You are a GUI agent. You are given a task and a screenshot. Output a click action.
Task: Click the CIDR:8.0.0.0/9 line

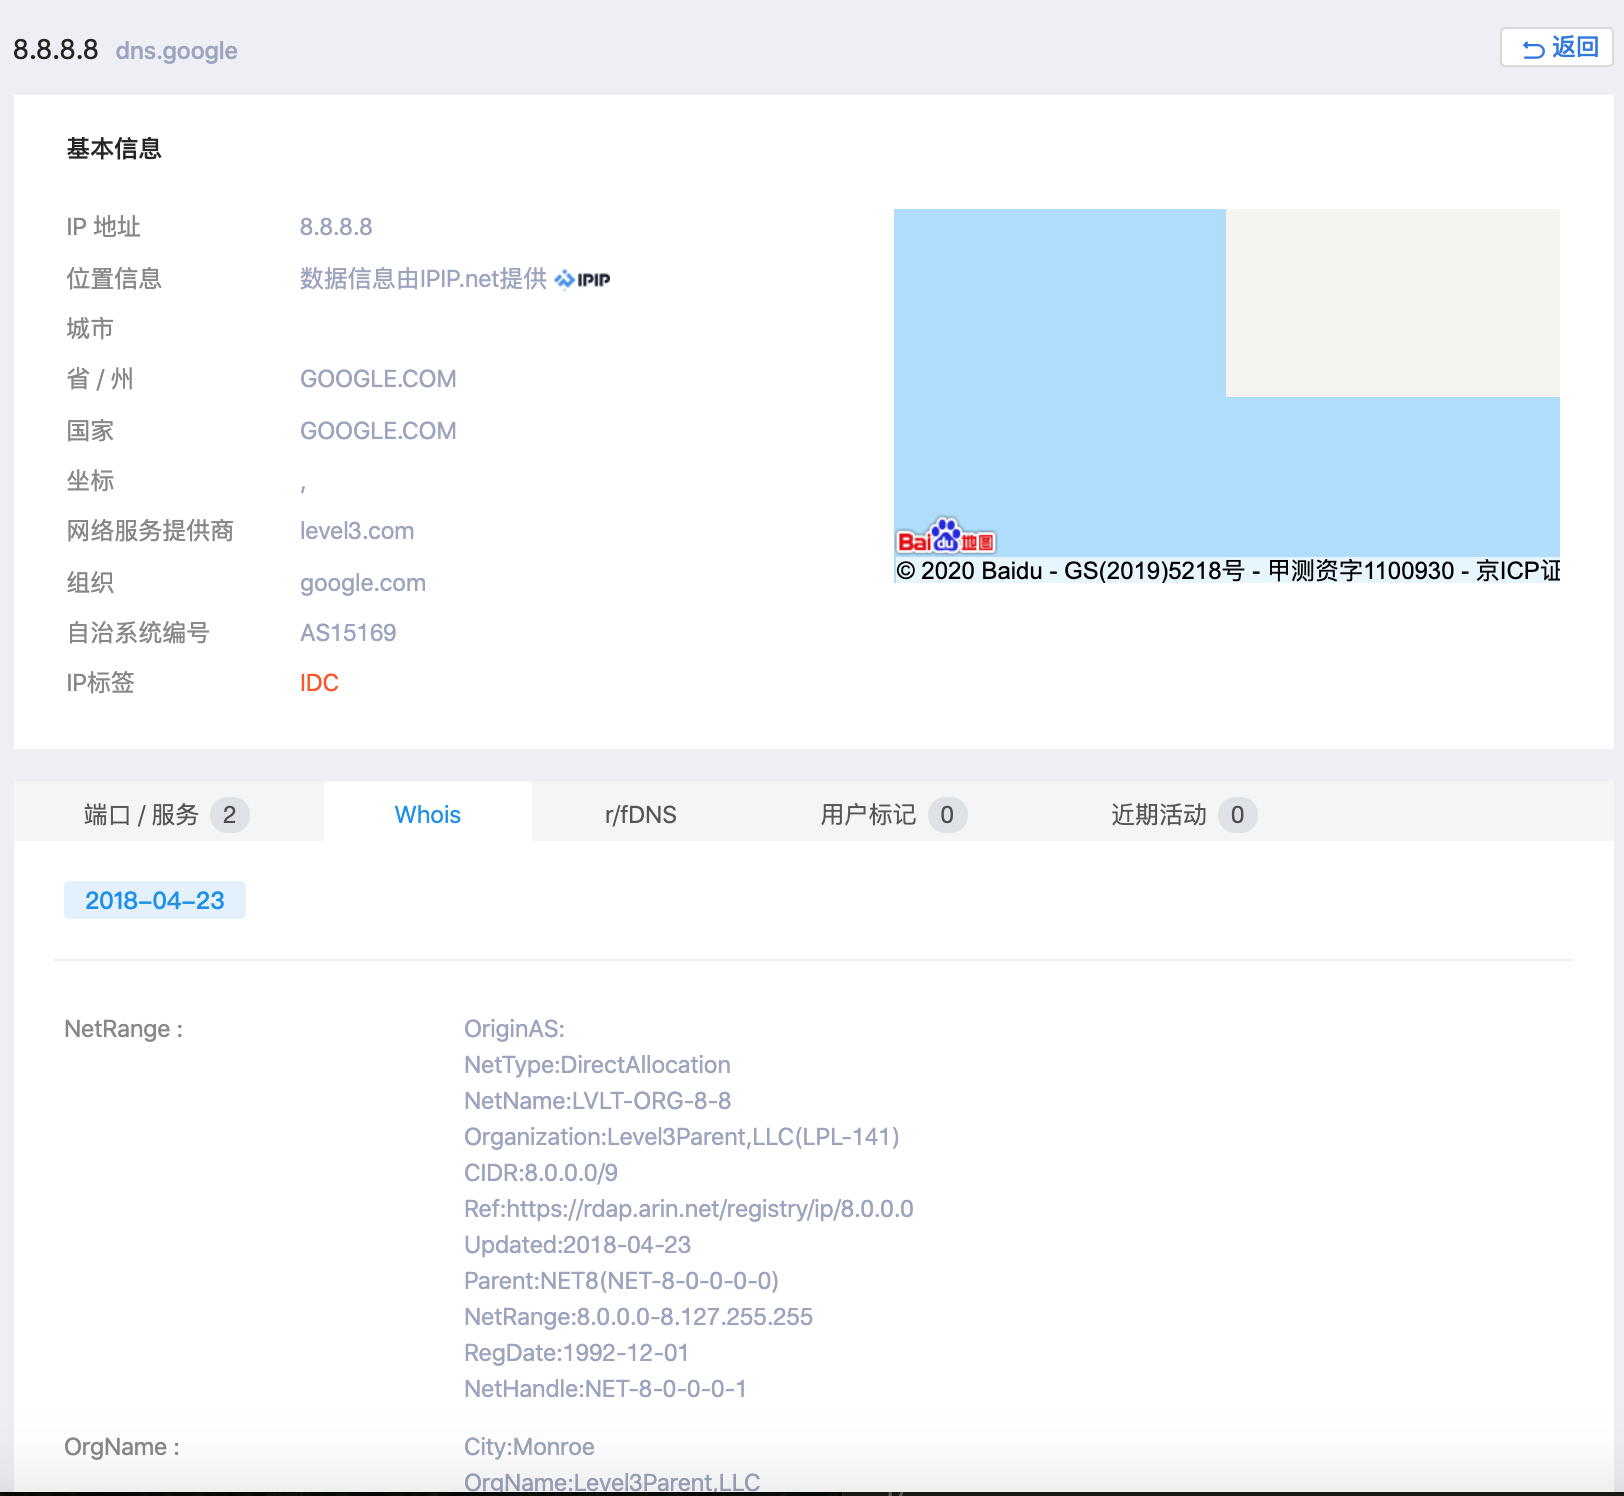click(x=541, y=1173)
